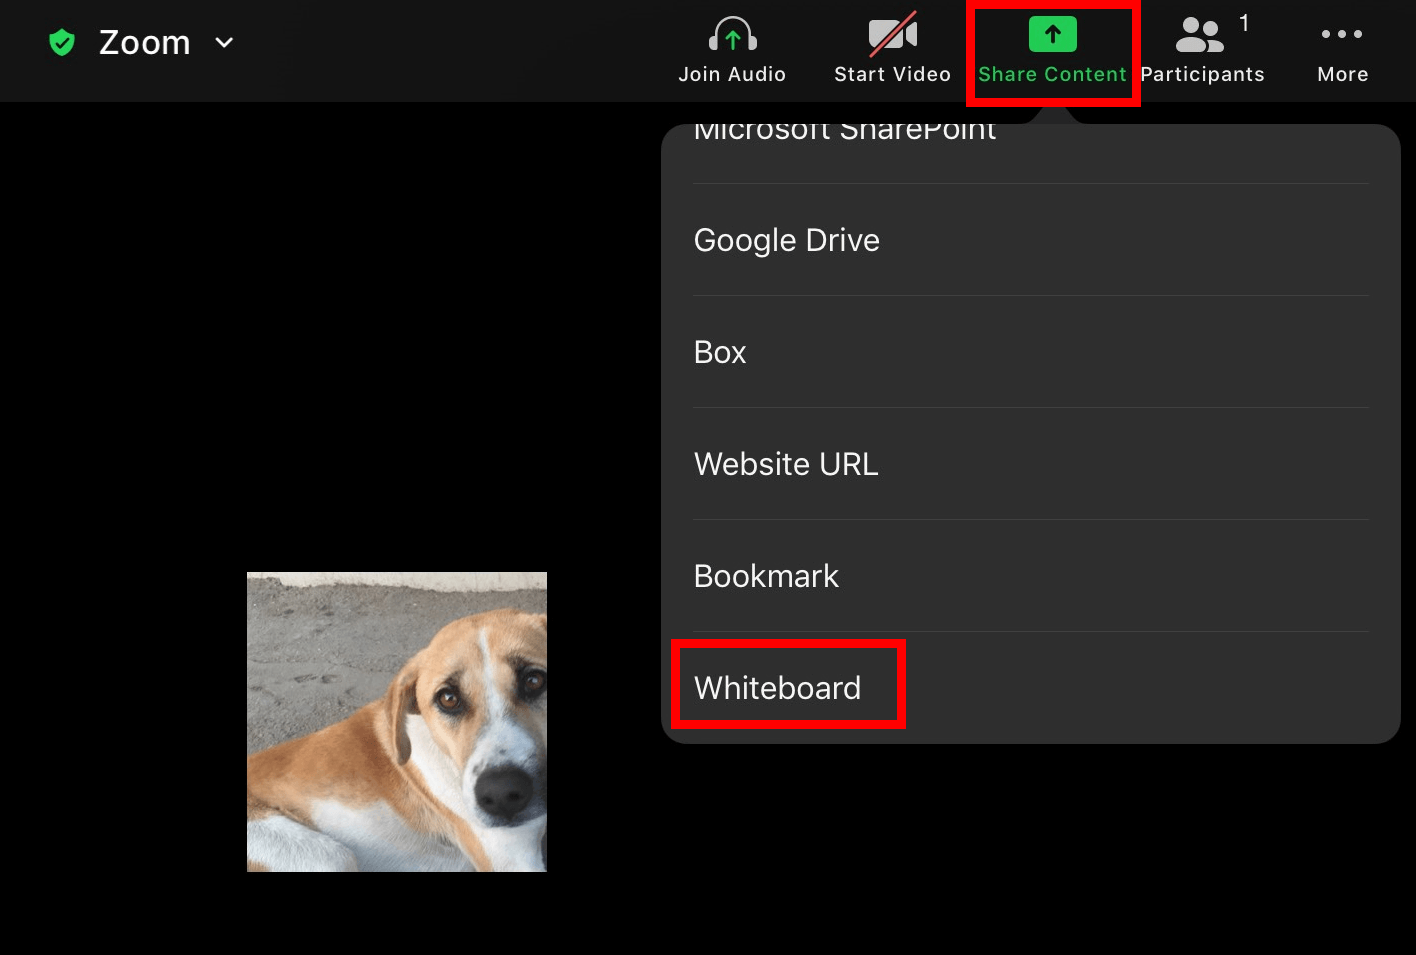Image resolution: width=1416 pixels, height=955 pixels.
Task: Click the green Share Content arrow icon
Action: (x=1052, y=34)
